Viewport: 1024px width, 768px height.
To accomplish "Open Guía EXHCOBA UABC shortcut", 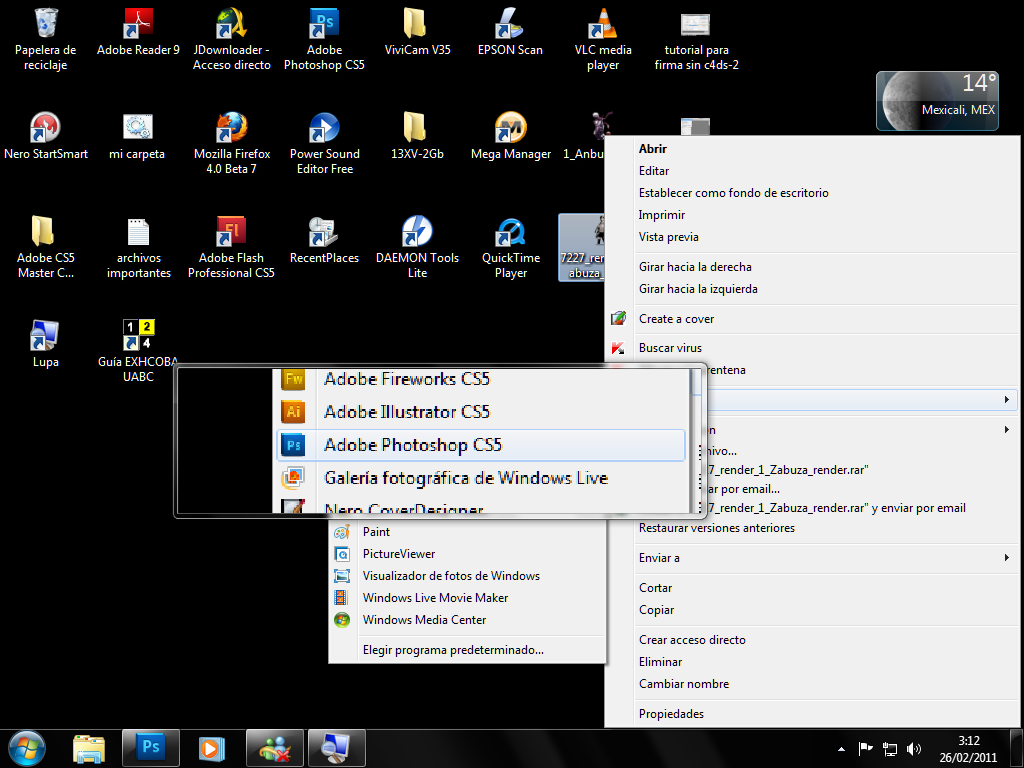I will 138,351.
